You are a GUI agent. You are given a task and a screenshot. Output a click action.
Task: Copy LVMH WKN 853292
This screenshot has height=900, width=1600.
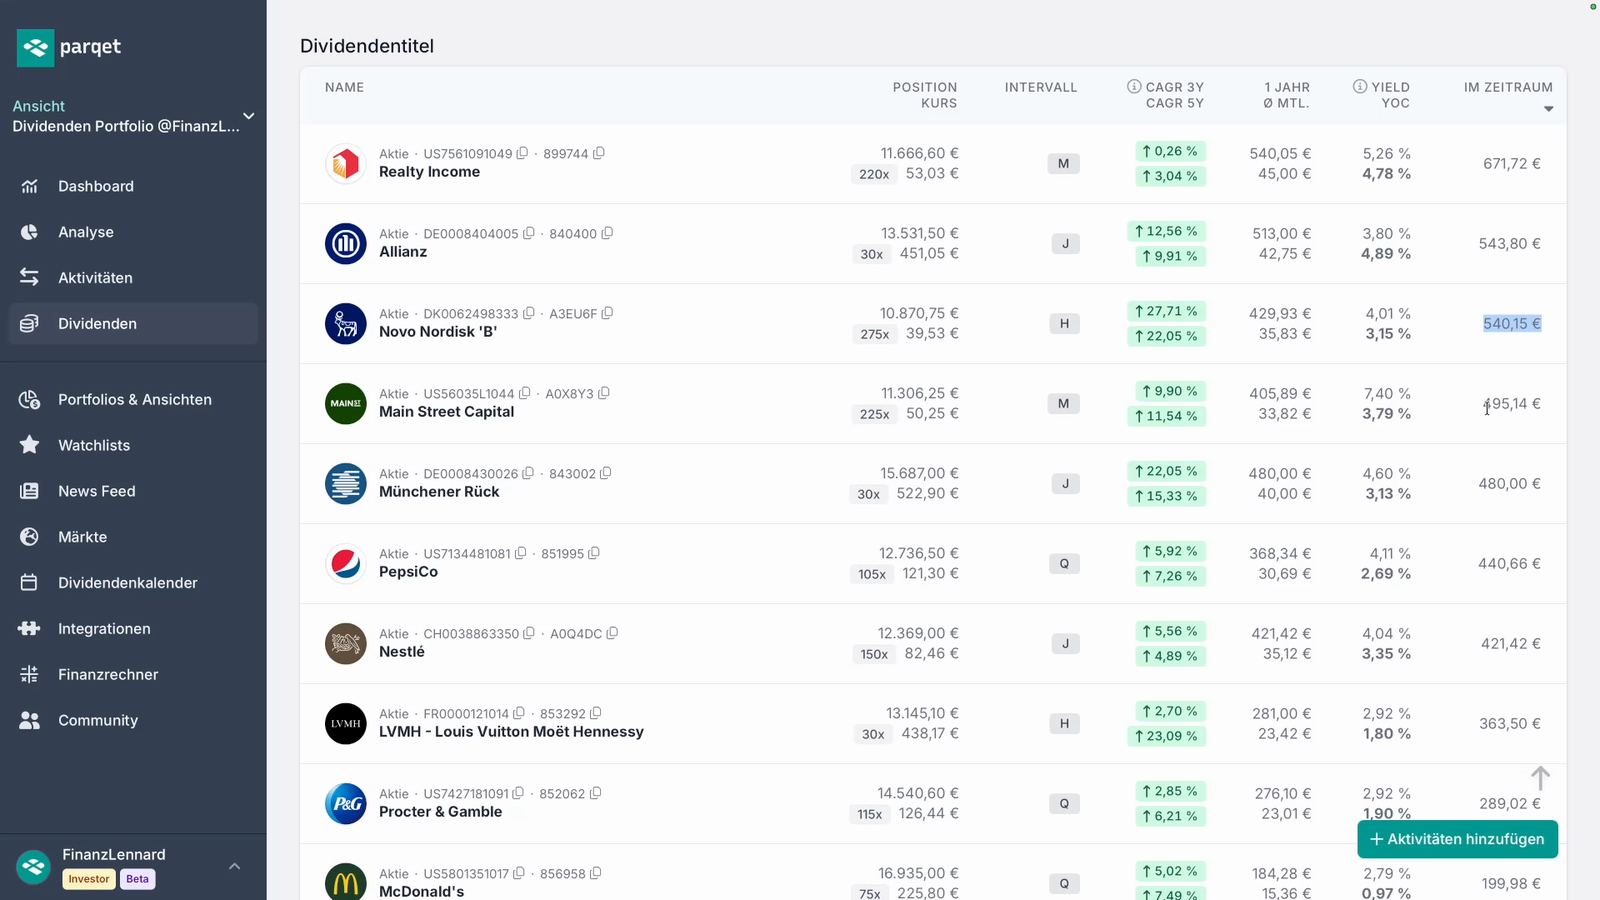(x=596, y=713)
